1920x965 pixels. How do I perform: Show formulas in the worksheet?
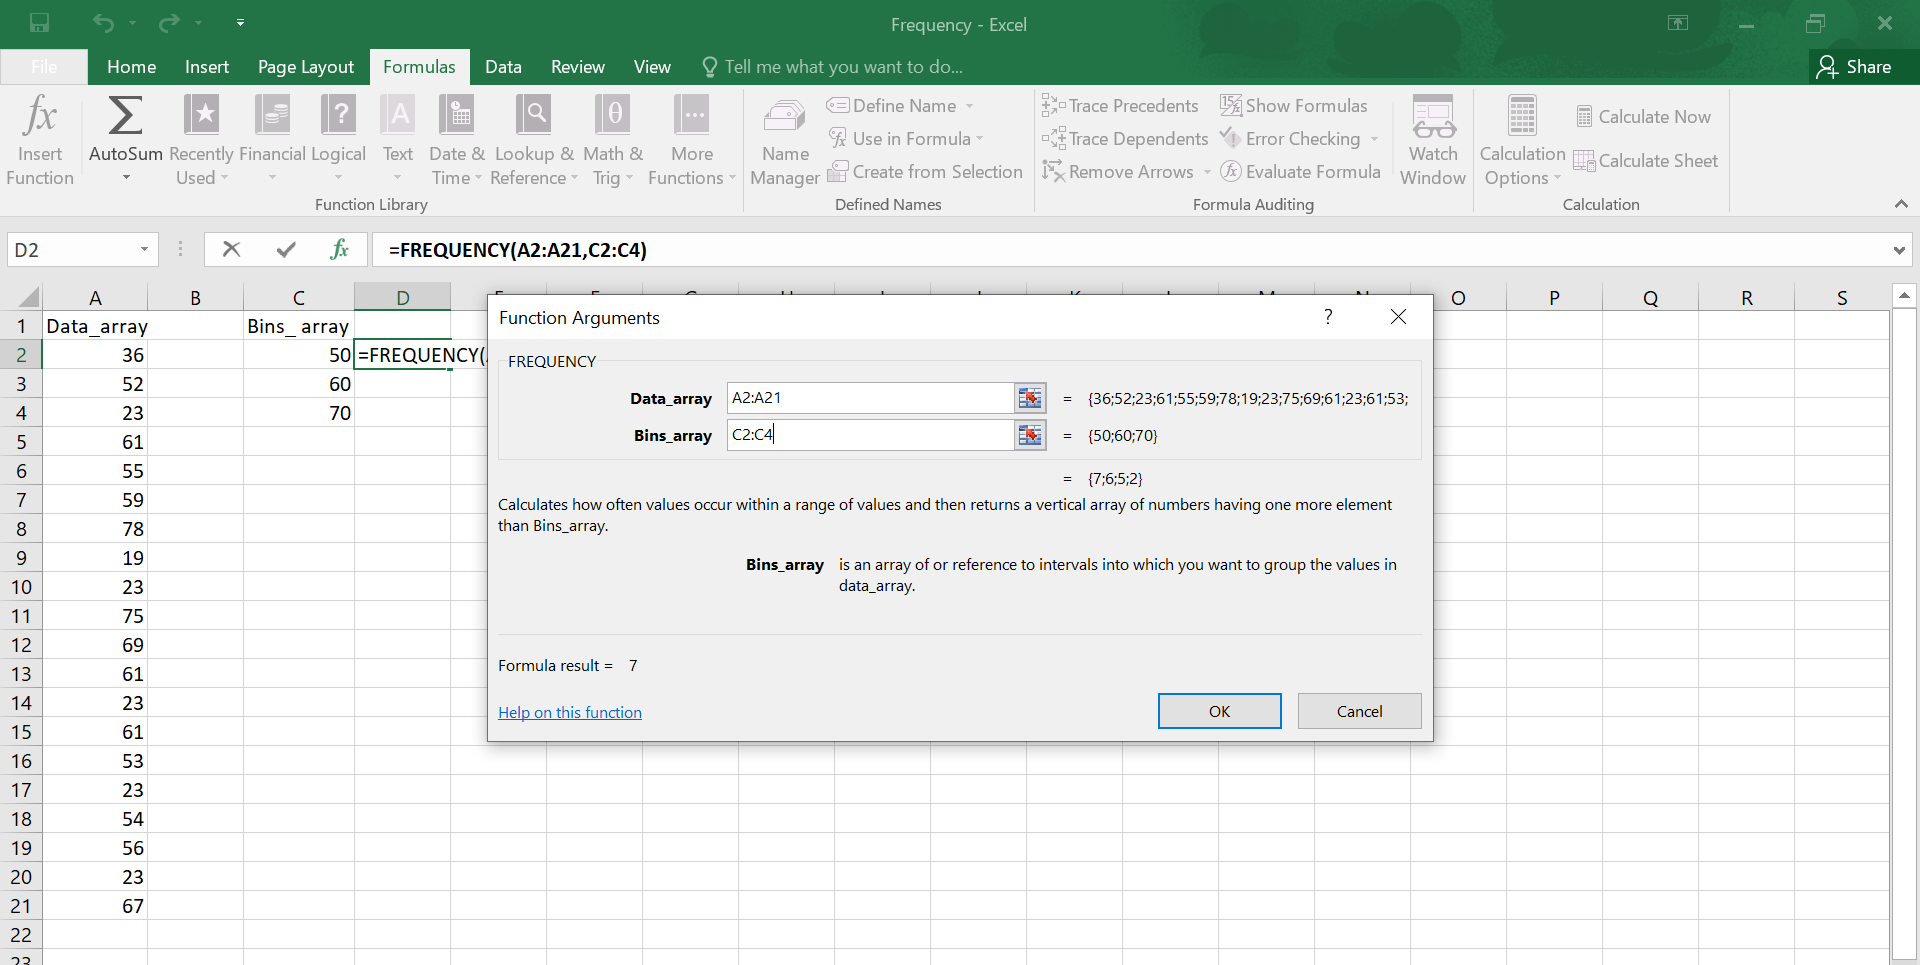[x=1294, y=105]
